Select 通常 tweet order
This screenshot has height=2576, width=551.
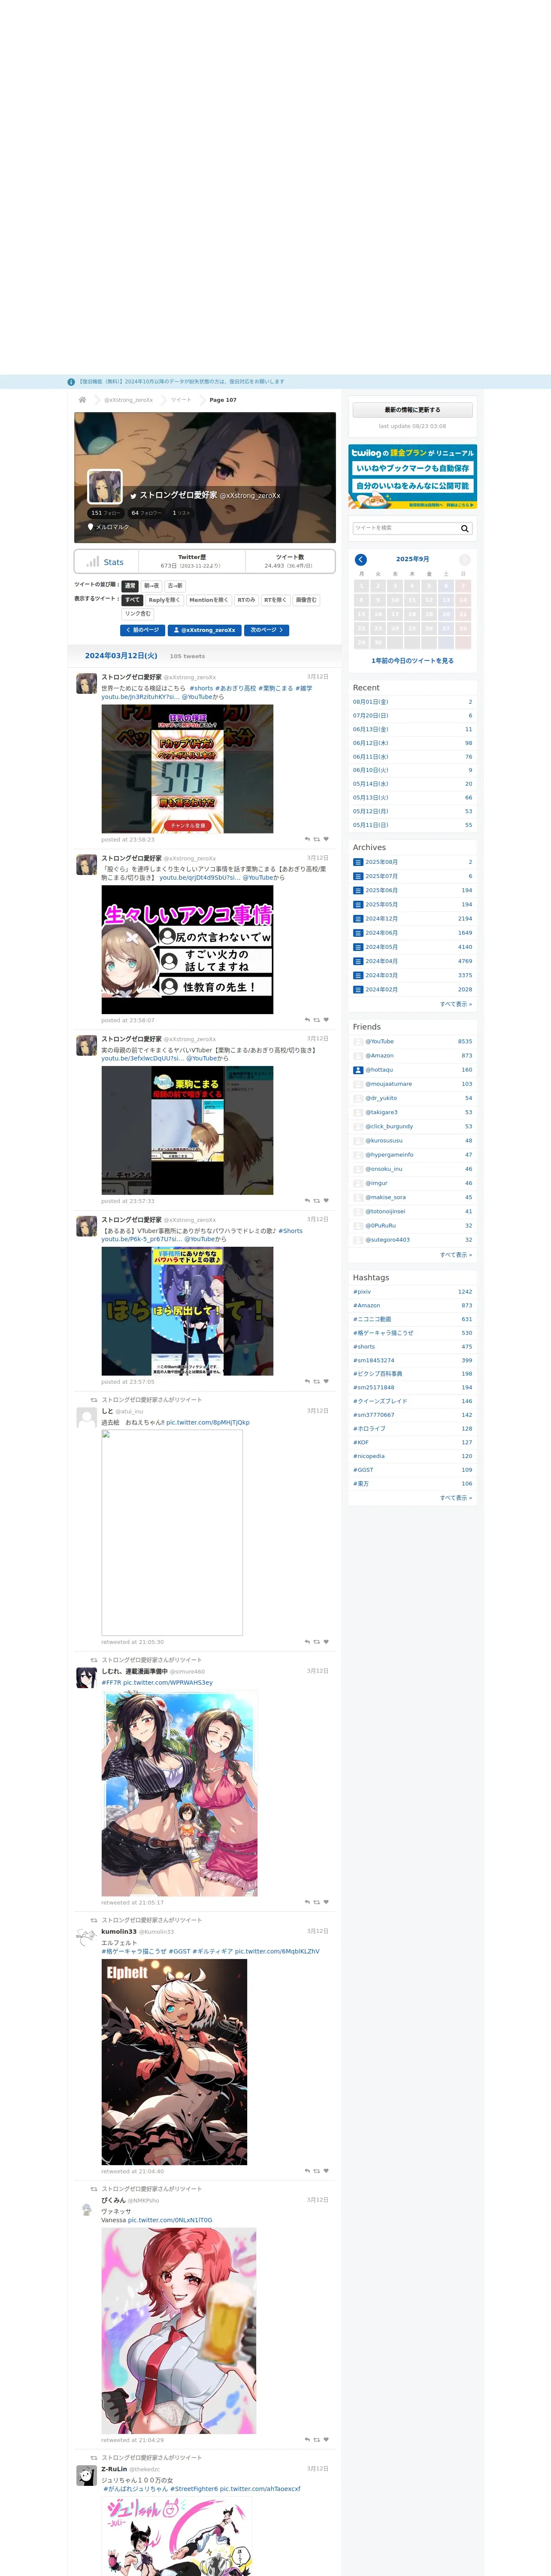click(x=130, y=586)
